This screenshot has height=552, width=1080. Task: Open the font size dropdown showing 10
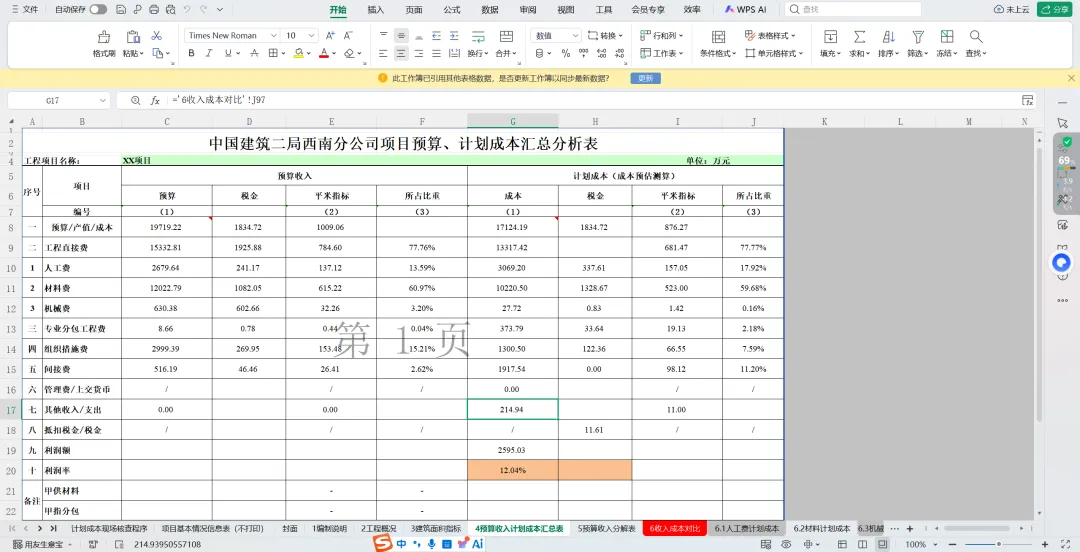click(x=312, y=35)
